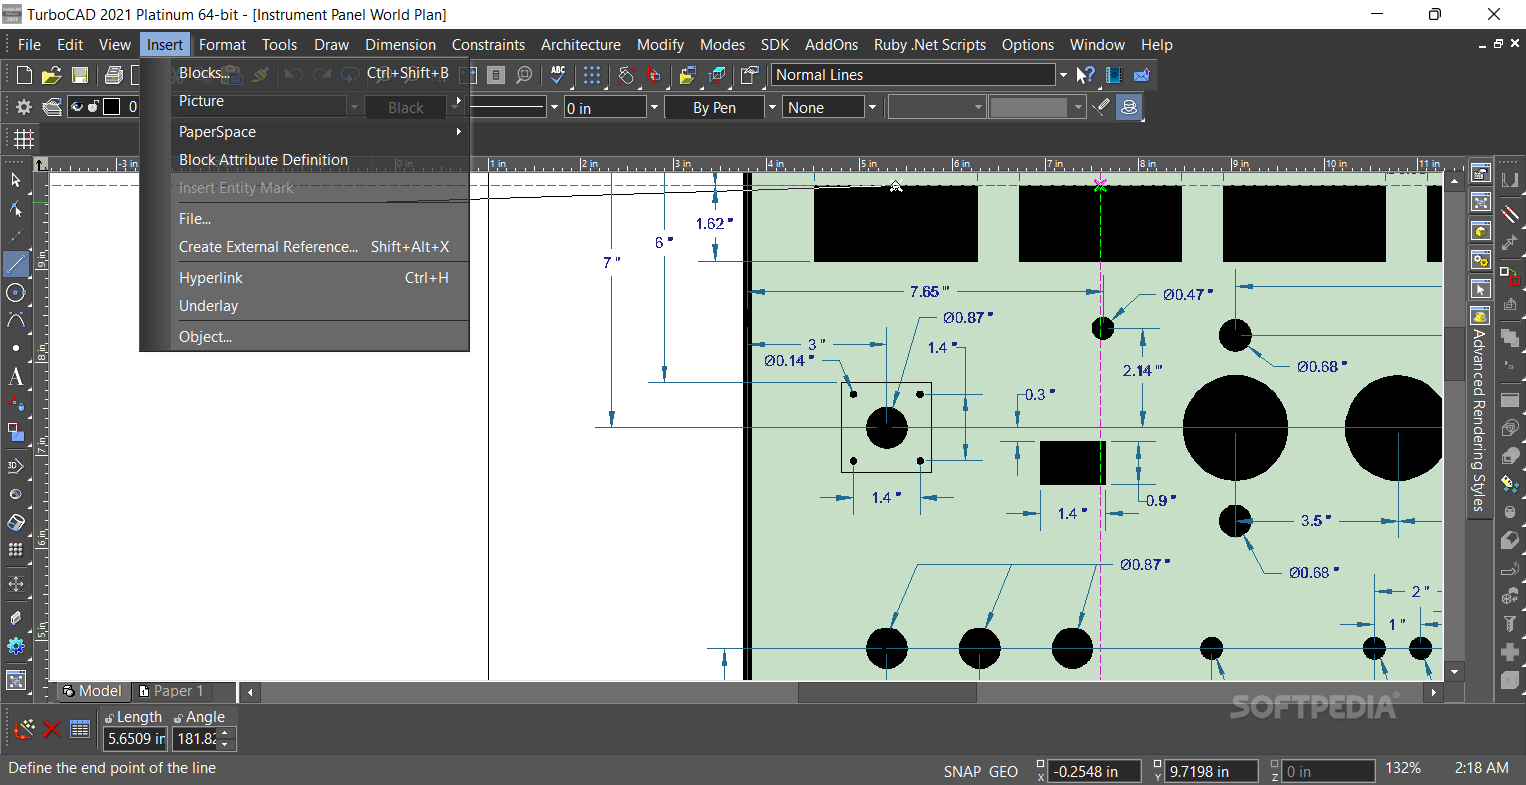The image size is (1526, 785).
Task: Open drawing settings gear icon
Action: pos(24,107)
